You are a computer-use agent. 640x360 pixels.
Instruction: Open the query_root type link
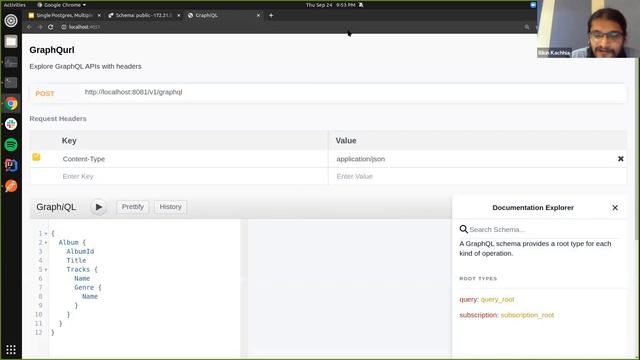pos(497,299)
